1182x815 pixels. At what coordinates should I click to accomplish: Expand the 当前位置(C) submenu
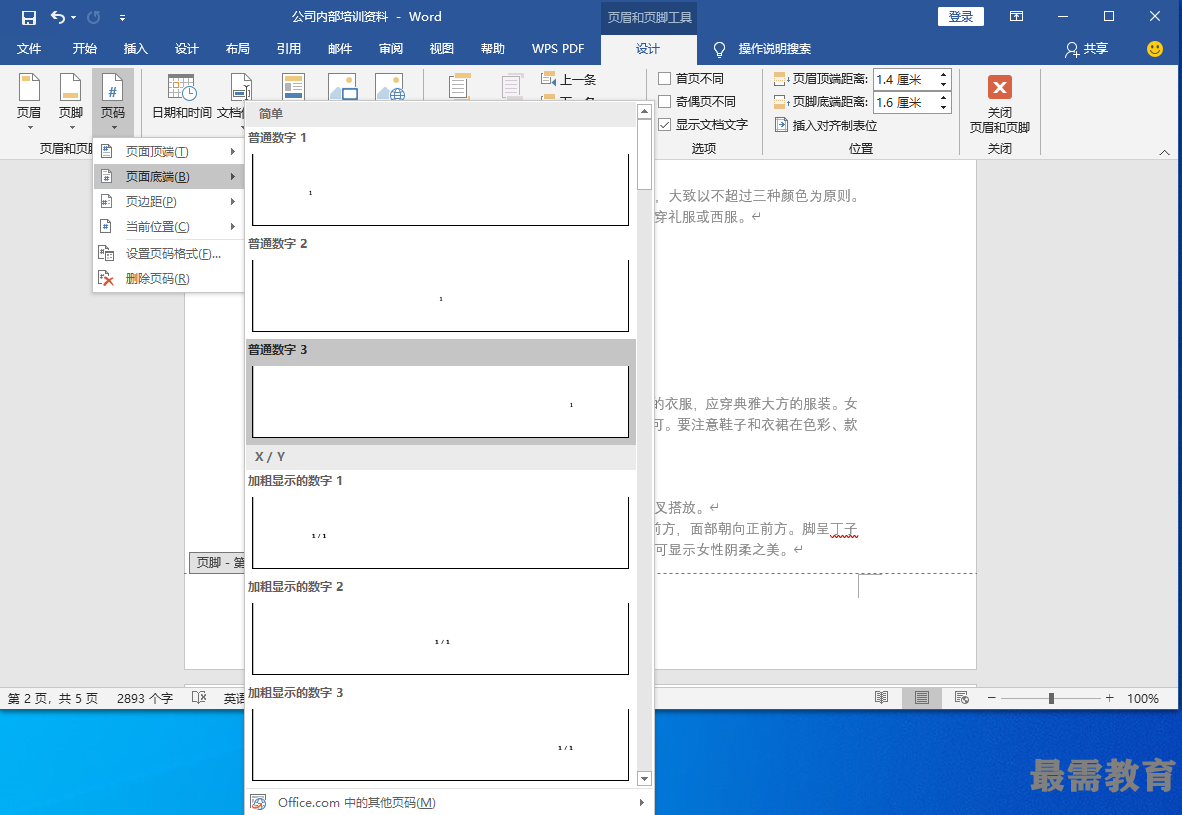[x=168, y=226]
